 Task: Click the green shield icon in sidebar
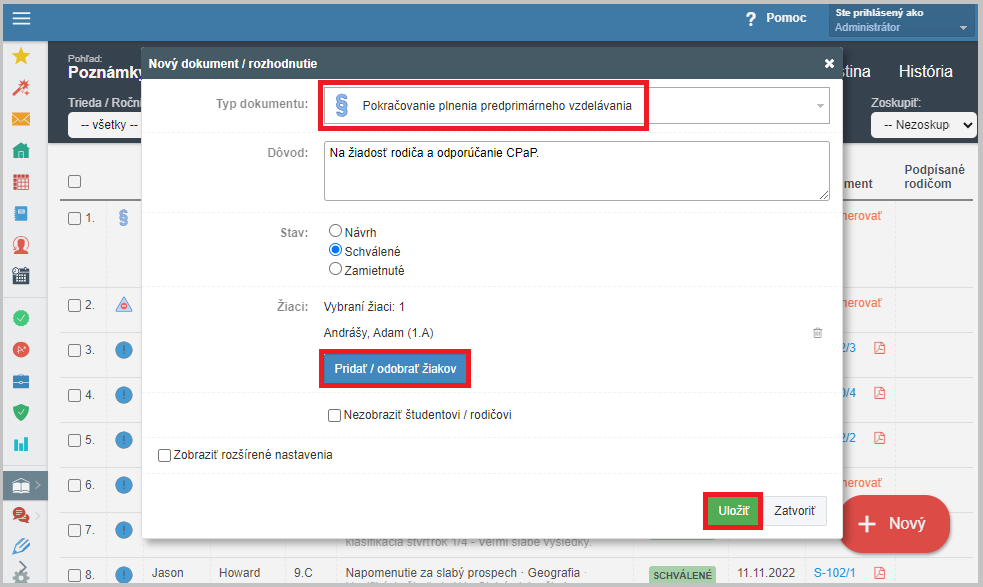[21, 411]
